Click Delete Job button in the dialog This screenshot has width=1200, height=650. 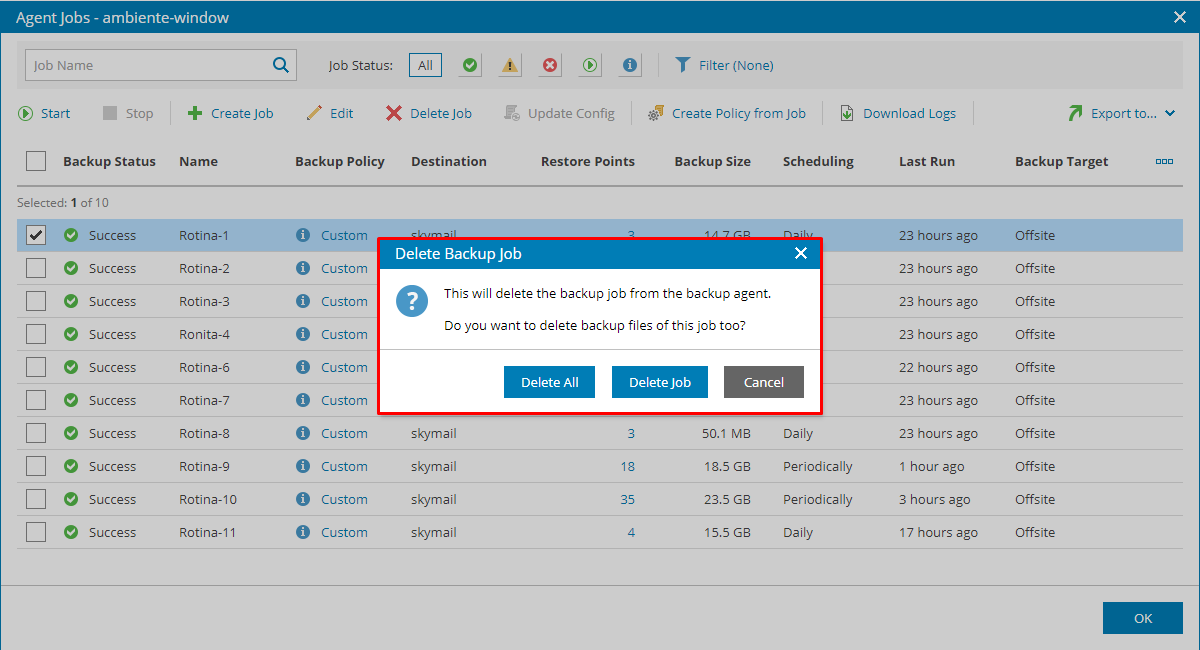pyautogui.click(x=659, y=382)
